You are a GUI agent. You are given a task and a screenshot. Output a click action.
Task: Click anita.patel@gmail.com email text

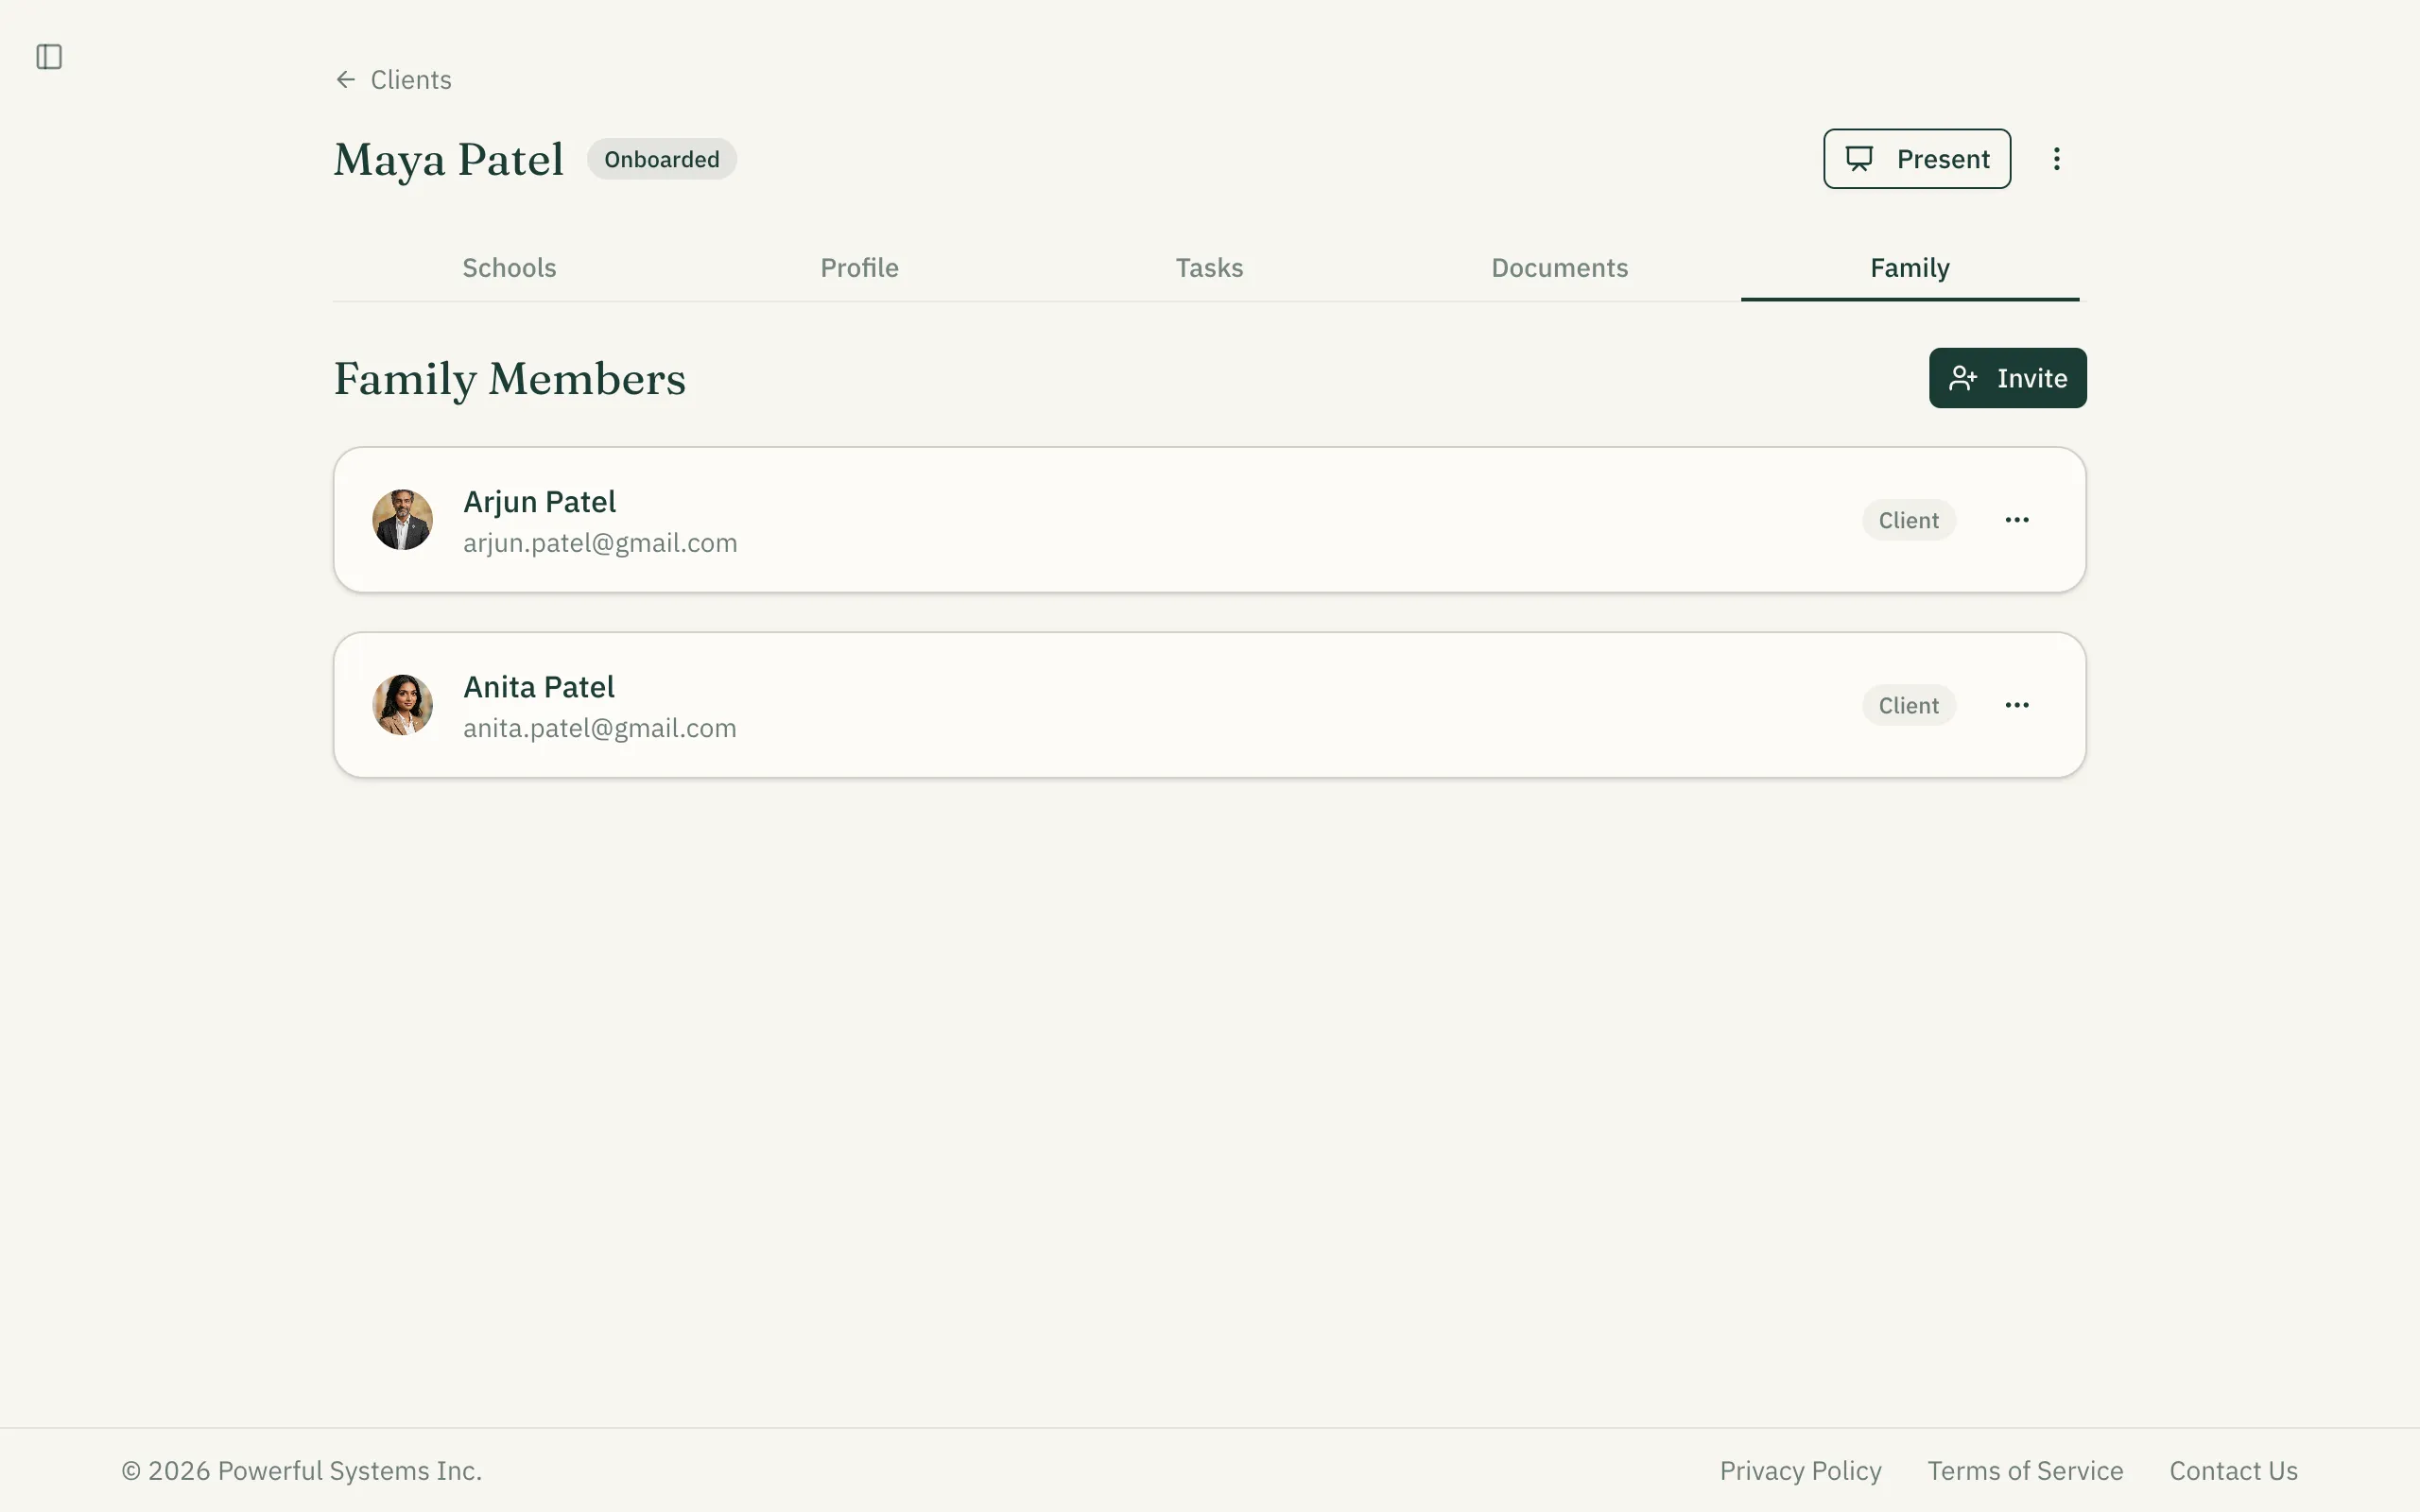click(x=600, y=728)
